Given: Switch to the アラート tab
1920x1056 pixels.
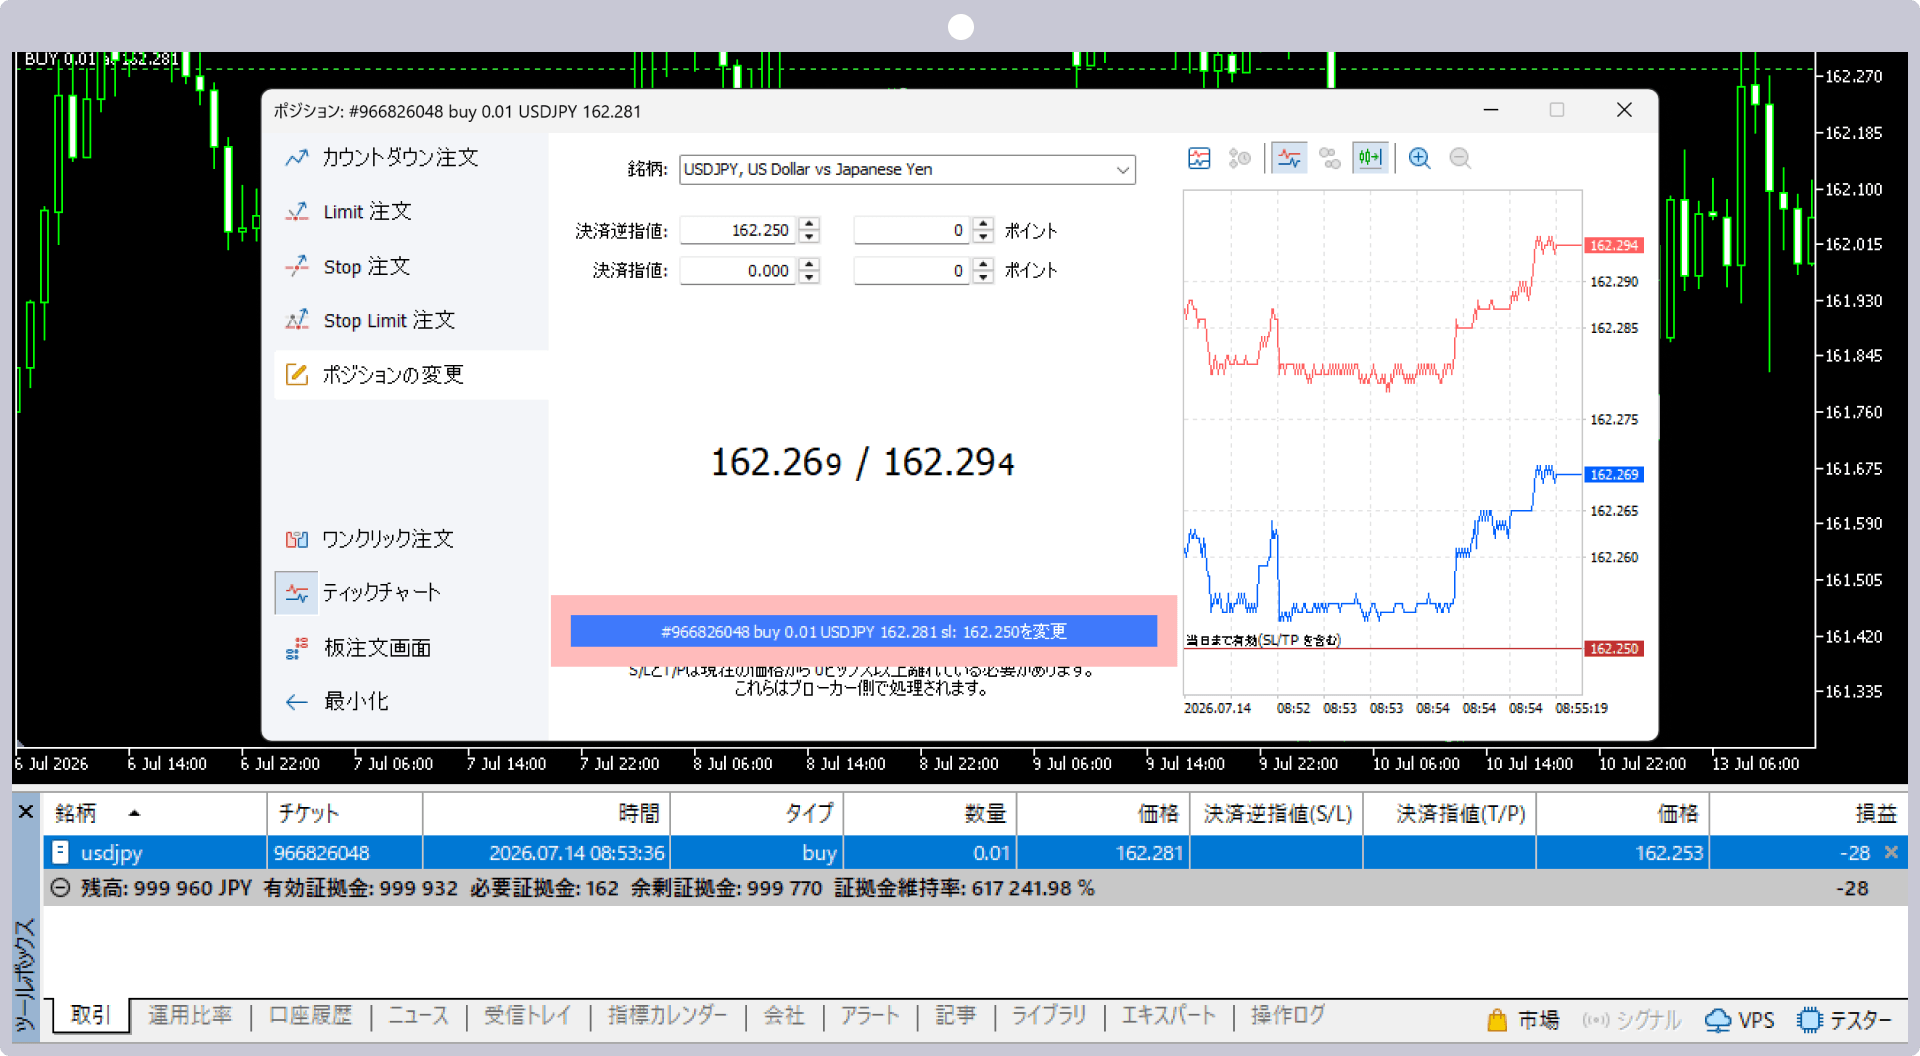Looking at the screenshot, I should coord(870,1016).
